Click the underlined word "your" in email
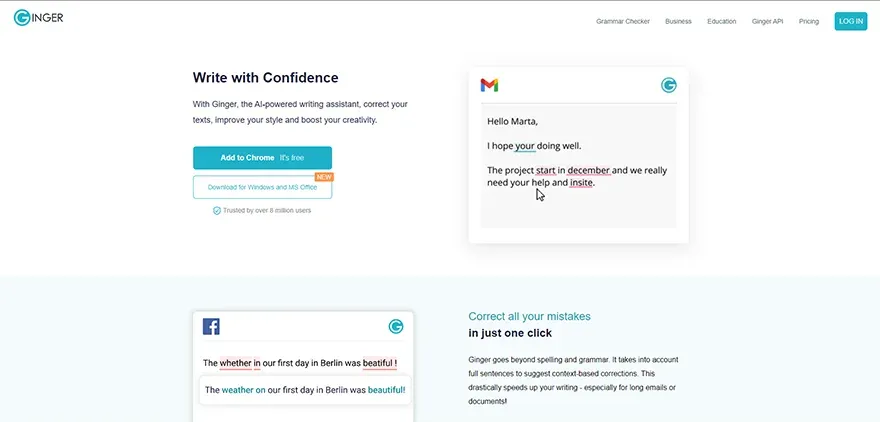The width and height of the screenshot is (880, 422). coord(525,146)
